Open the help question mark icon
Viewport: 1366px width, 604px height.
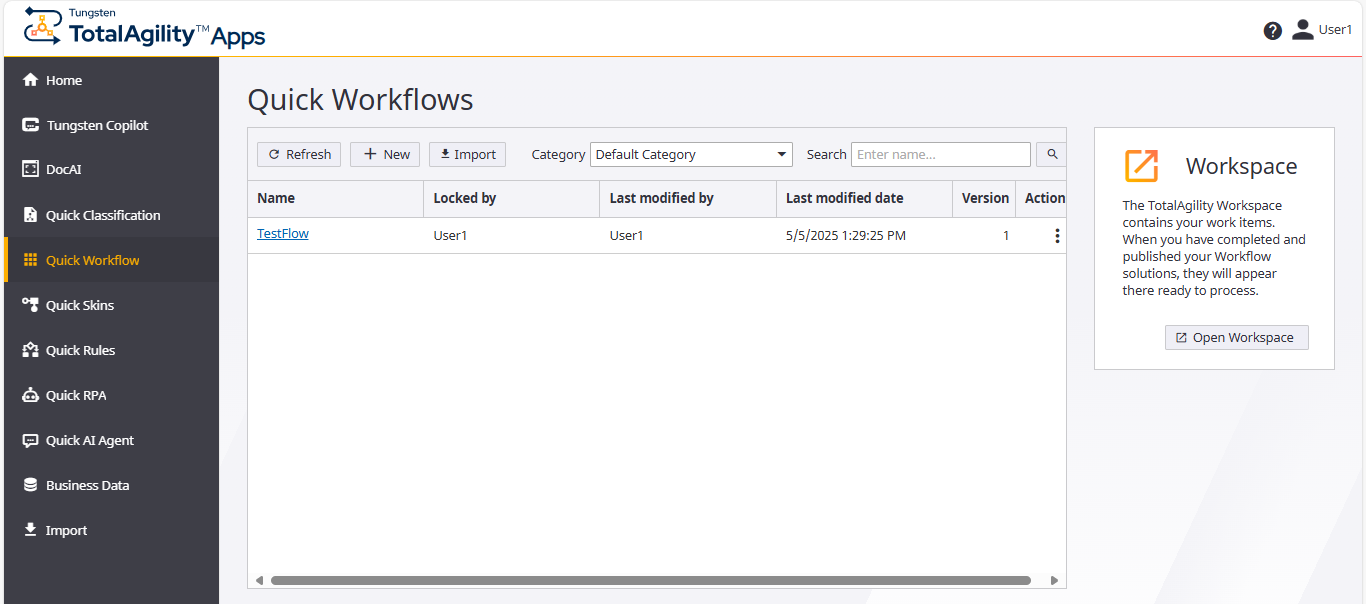tap(1272, 30)
